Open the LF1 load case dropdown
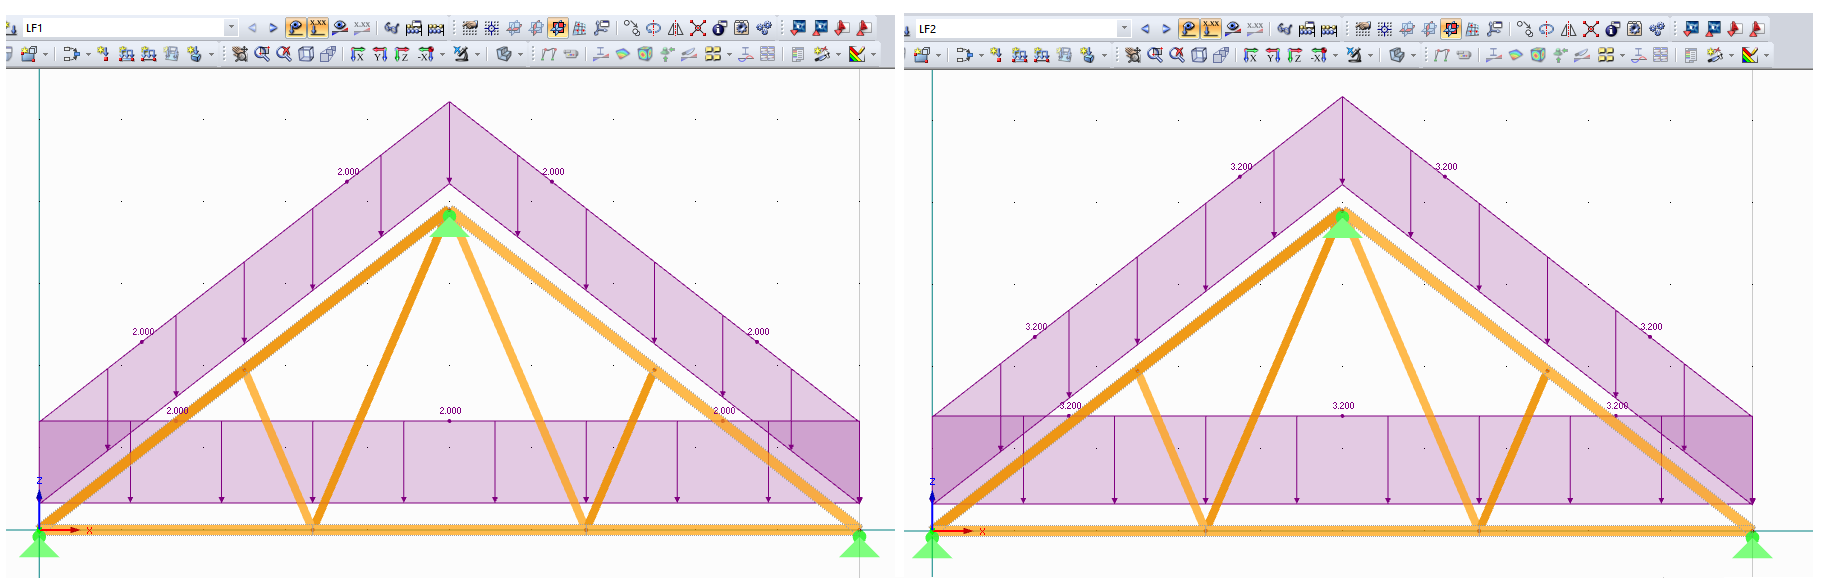 pyautogui.click(x=231, y=27)
